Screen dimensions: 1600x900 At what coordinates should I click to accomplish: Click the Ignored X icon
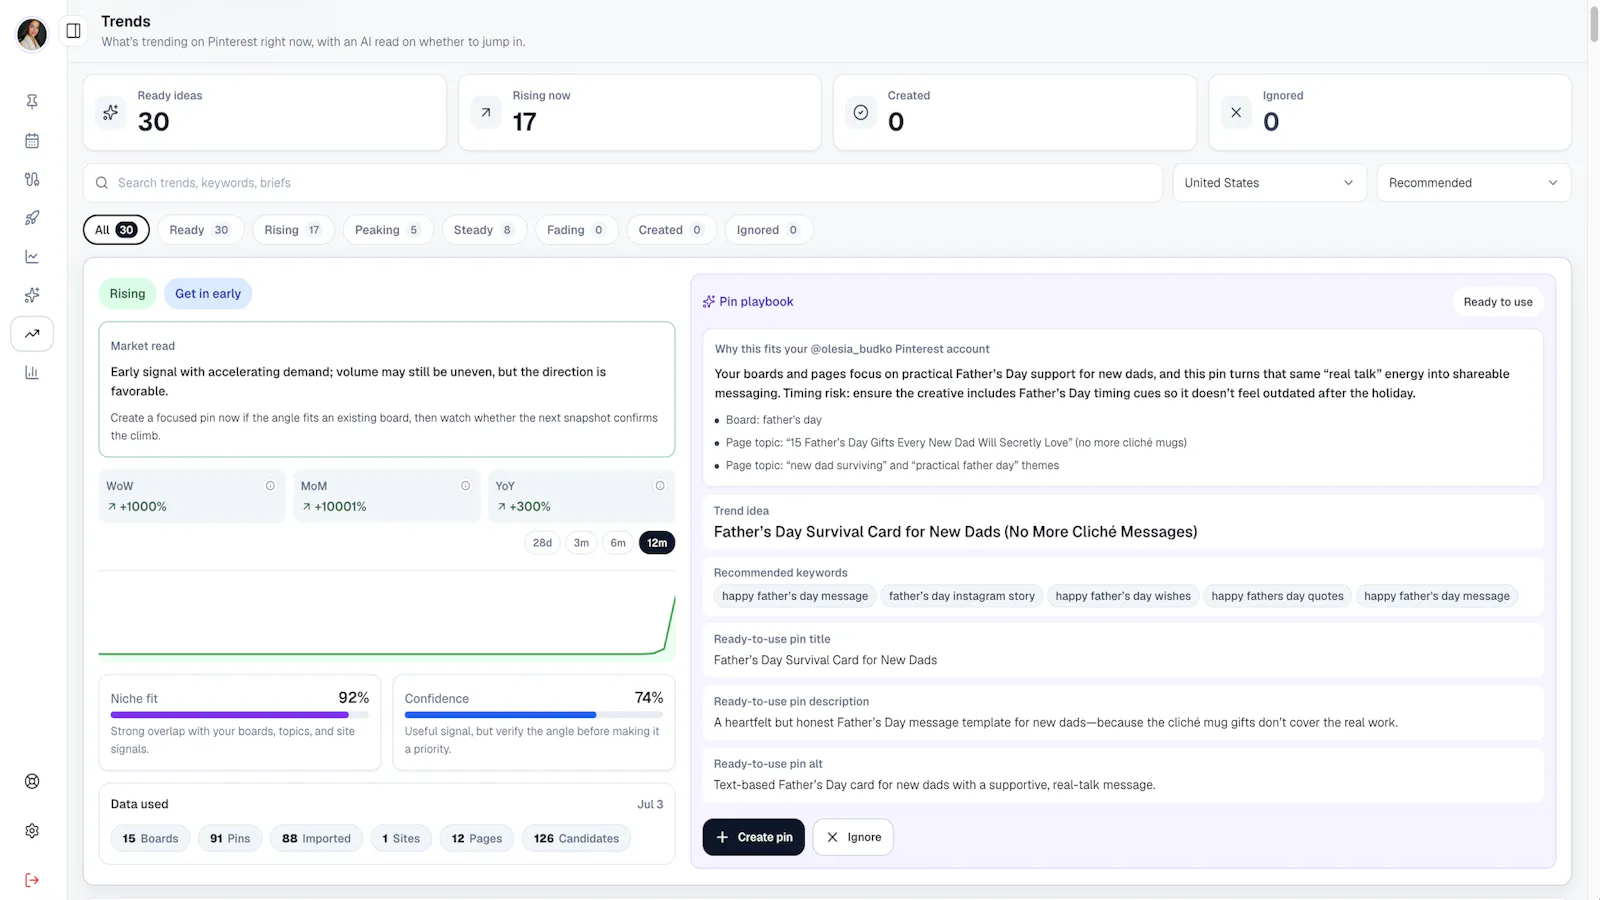[x=1236, y=112]
